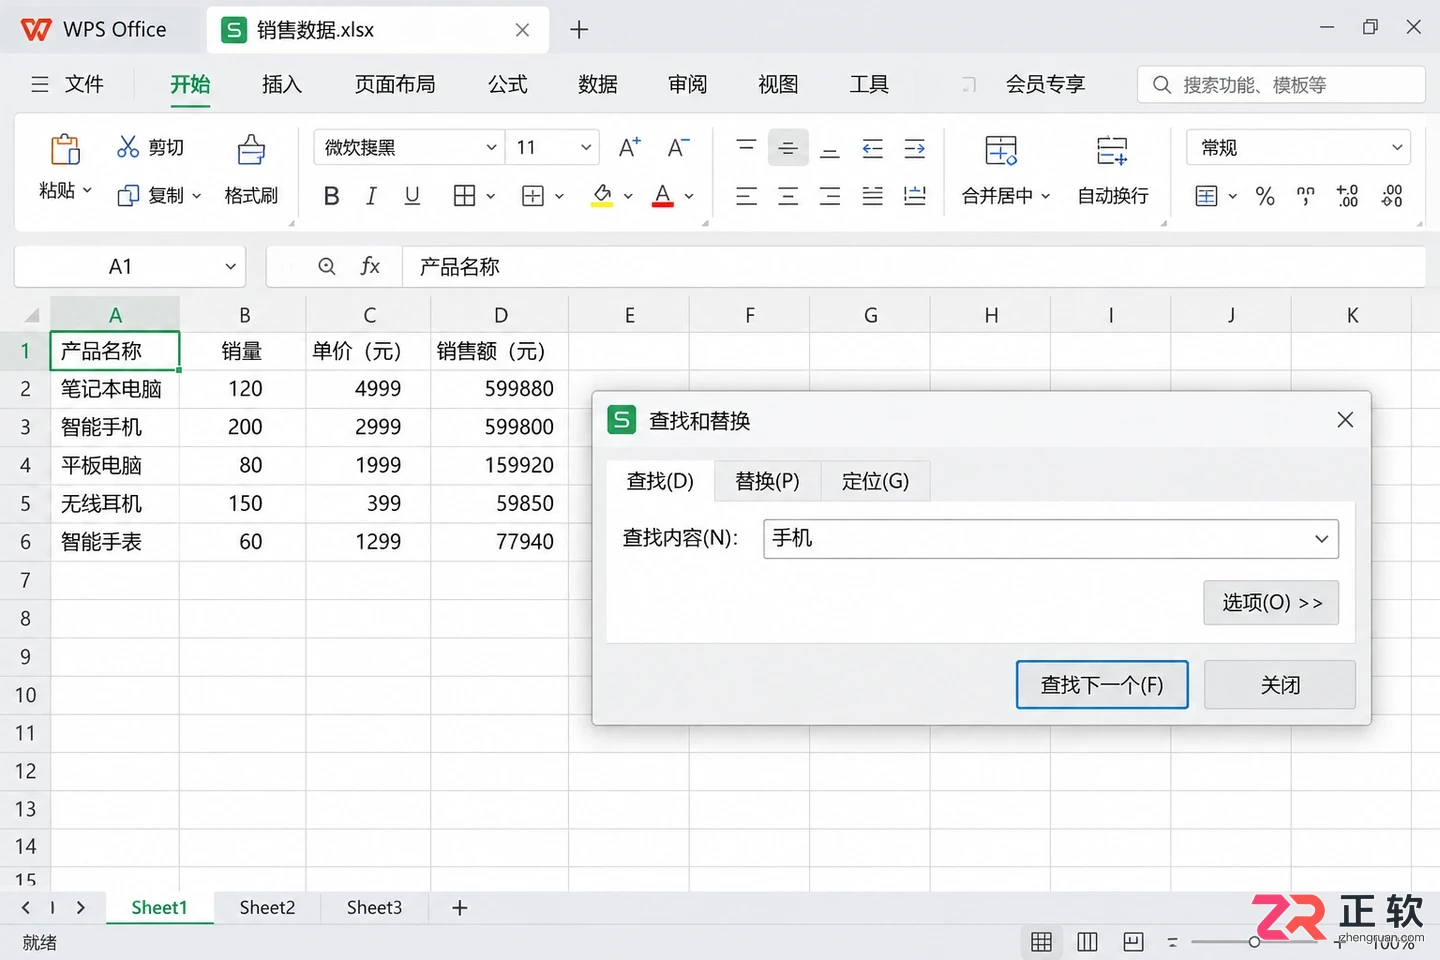Screen dimensions: 1440x960
Task: Switch to the 插入 ribbon tab
Action: [x=281, y=85]
